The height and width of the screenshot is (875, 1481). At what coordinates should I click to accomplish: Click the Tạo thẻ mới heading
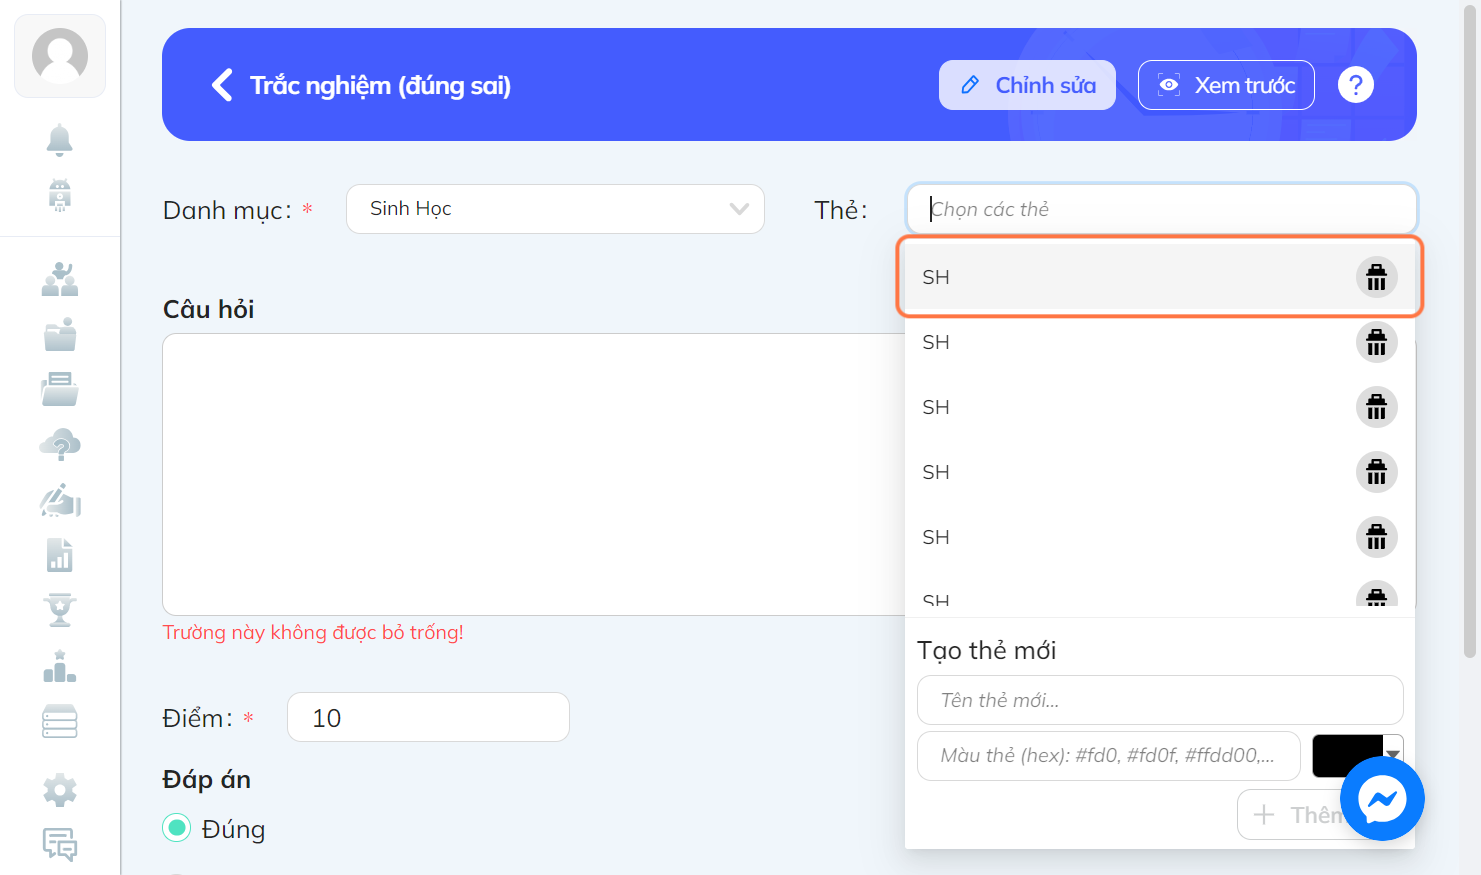pyautogui.click(x=986, y=650)
